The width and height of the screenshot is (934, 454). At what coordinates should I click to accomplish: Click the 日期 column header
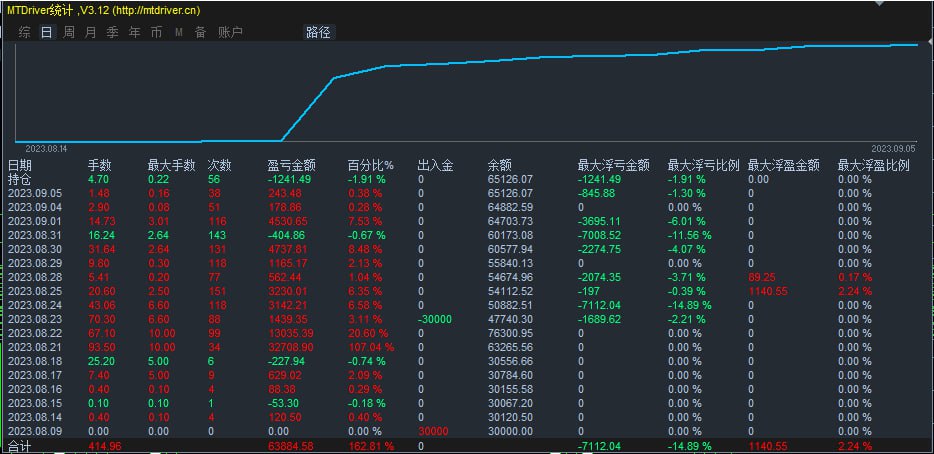[x=20, y=166]
